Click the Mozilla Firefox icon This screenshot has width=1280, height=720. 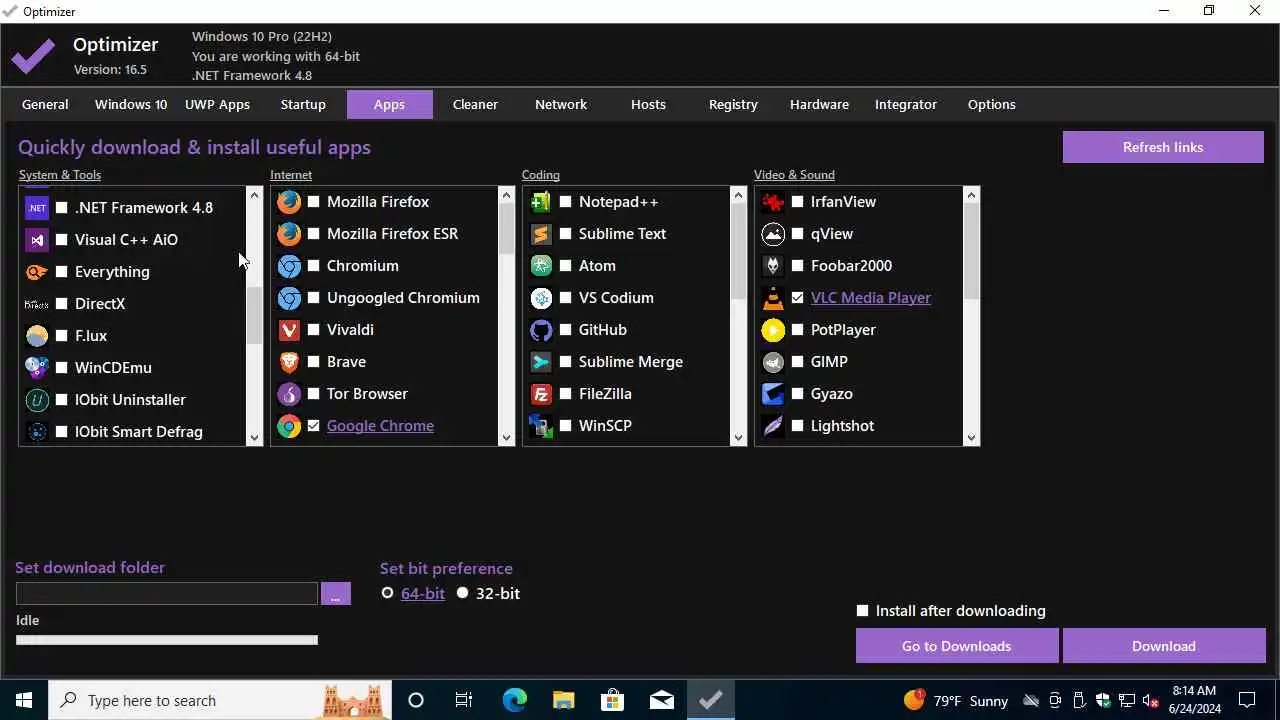(x=289, y=202)
